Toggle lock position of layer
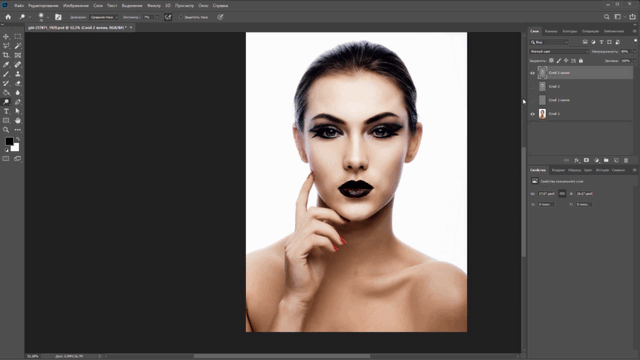This screenshot has width=640, height=360. (x=566, y=60)
